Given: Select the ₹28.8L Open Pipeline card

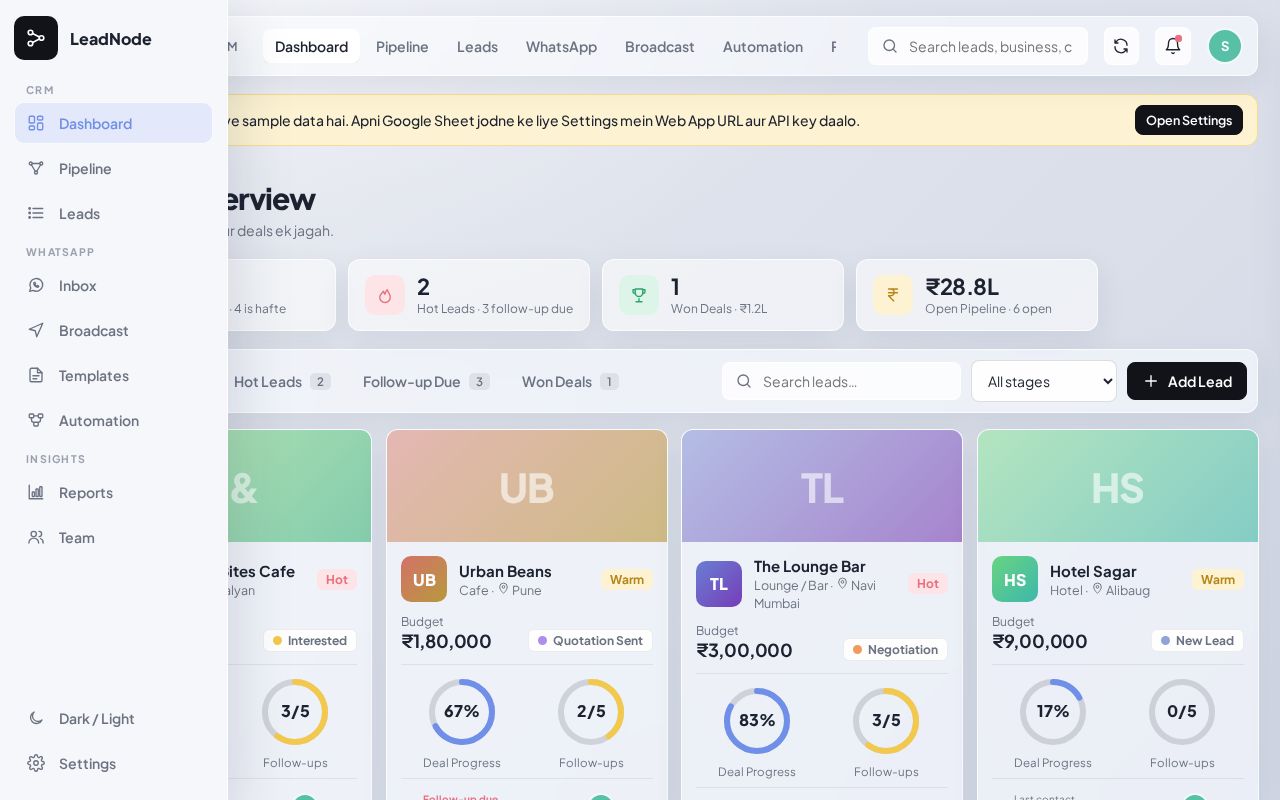Looking at the screenshot, I should (977, 295).
